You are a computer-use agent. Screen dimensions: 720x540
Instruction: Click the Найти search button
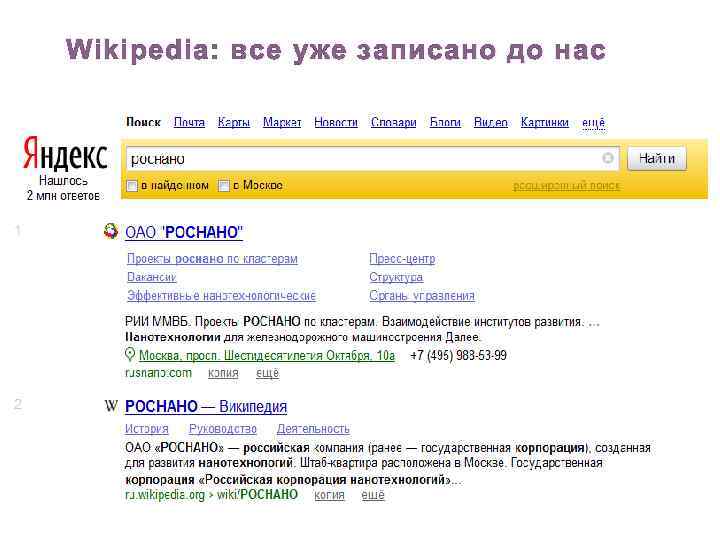[x=657, y=158]
